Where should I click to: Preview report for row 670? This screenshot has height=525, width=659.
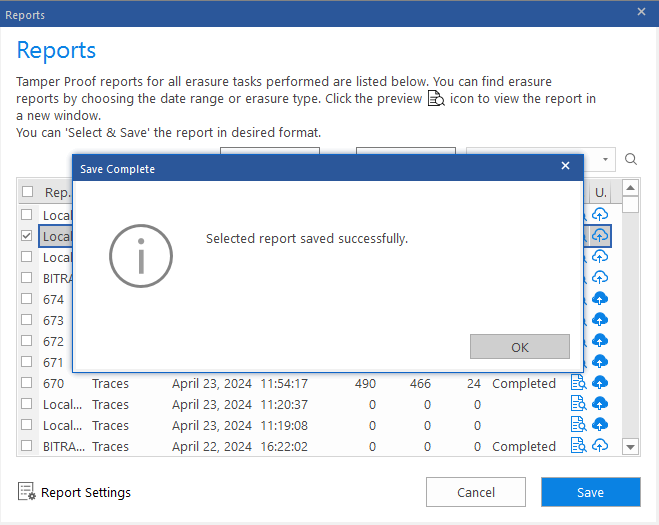tap(578, 383)
